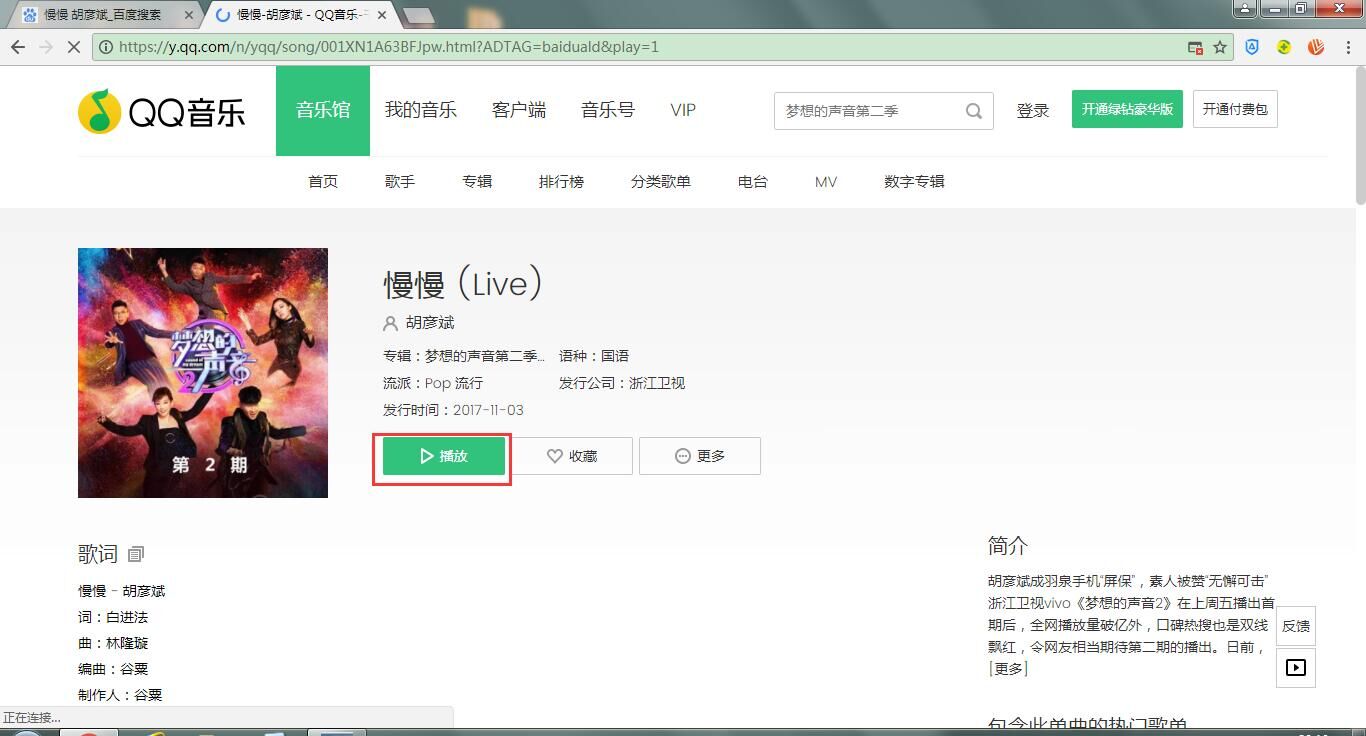The image size is (1366, 736).
Task: Click the browser back arrow
Action: point(18,46)
